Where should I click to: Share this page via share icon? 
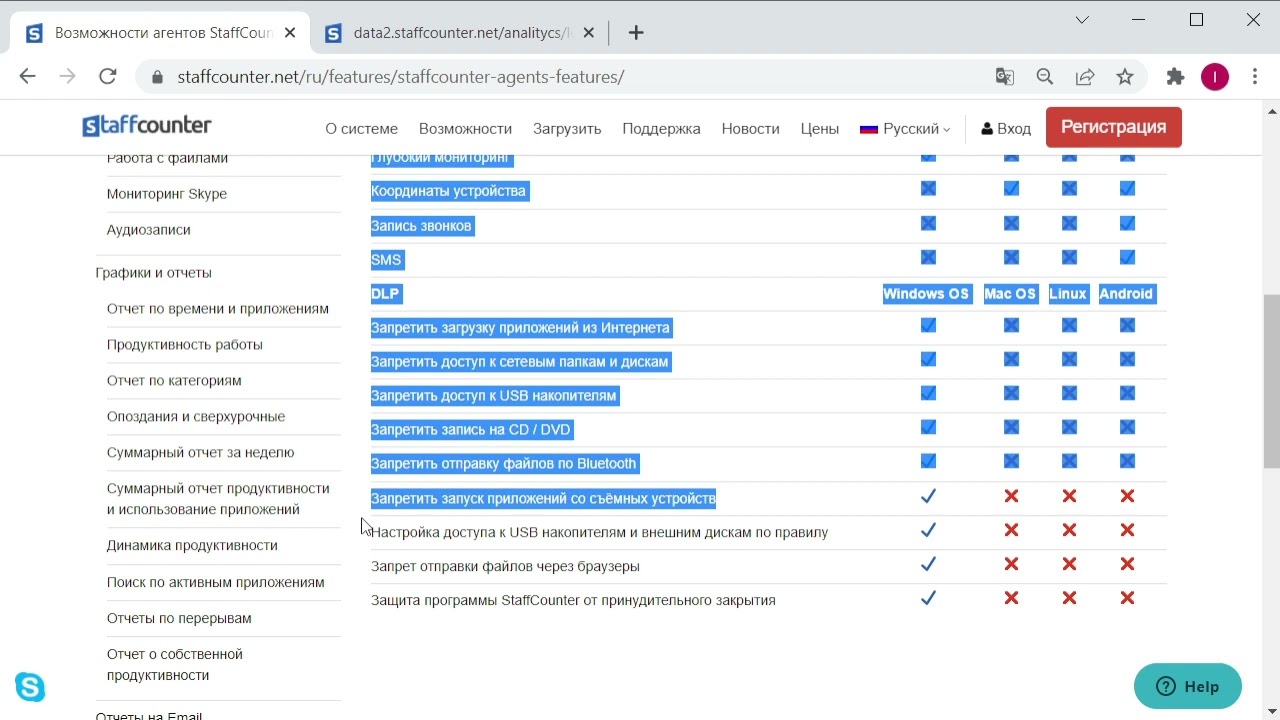1085,77
